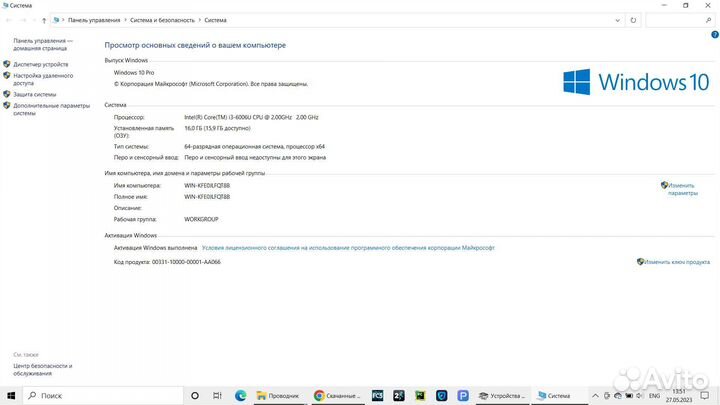Click the battery tray icon
This screenshot has height=405, width=720.
point(629,395)
